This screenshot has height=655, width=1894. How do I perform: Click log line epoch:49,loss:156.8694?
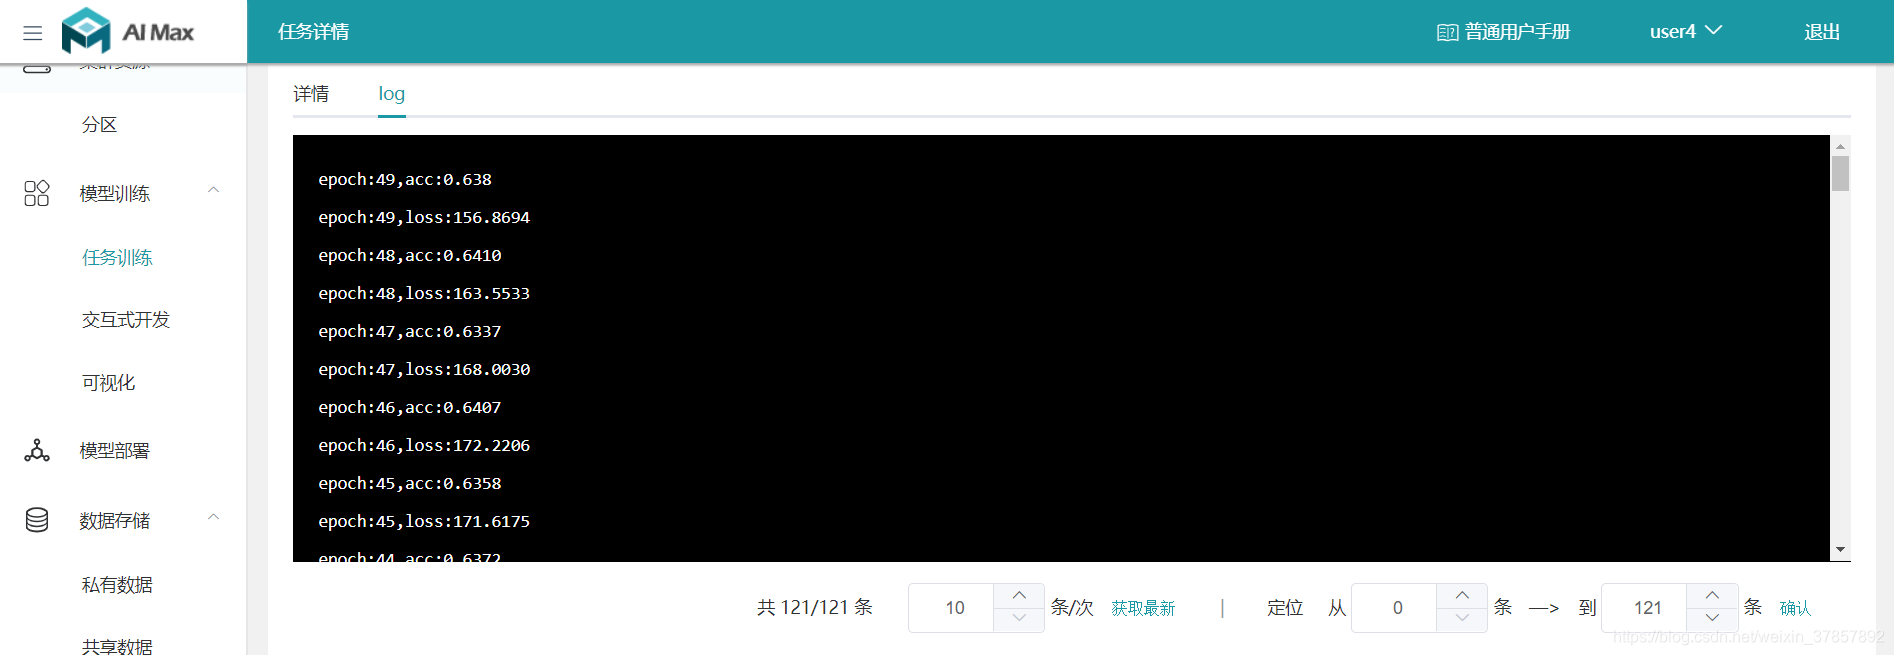point(424,218)
